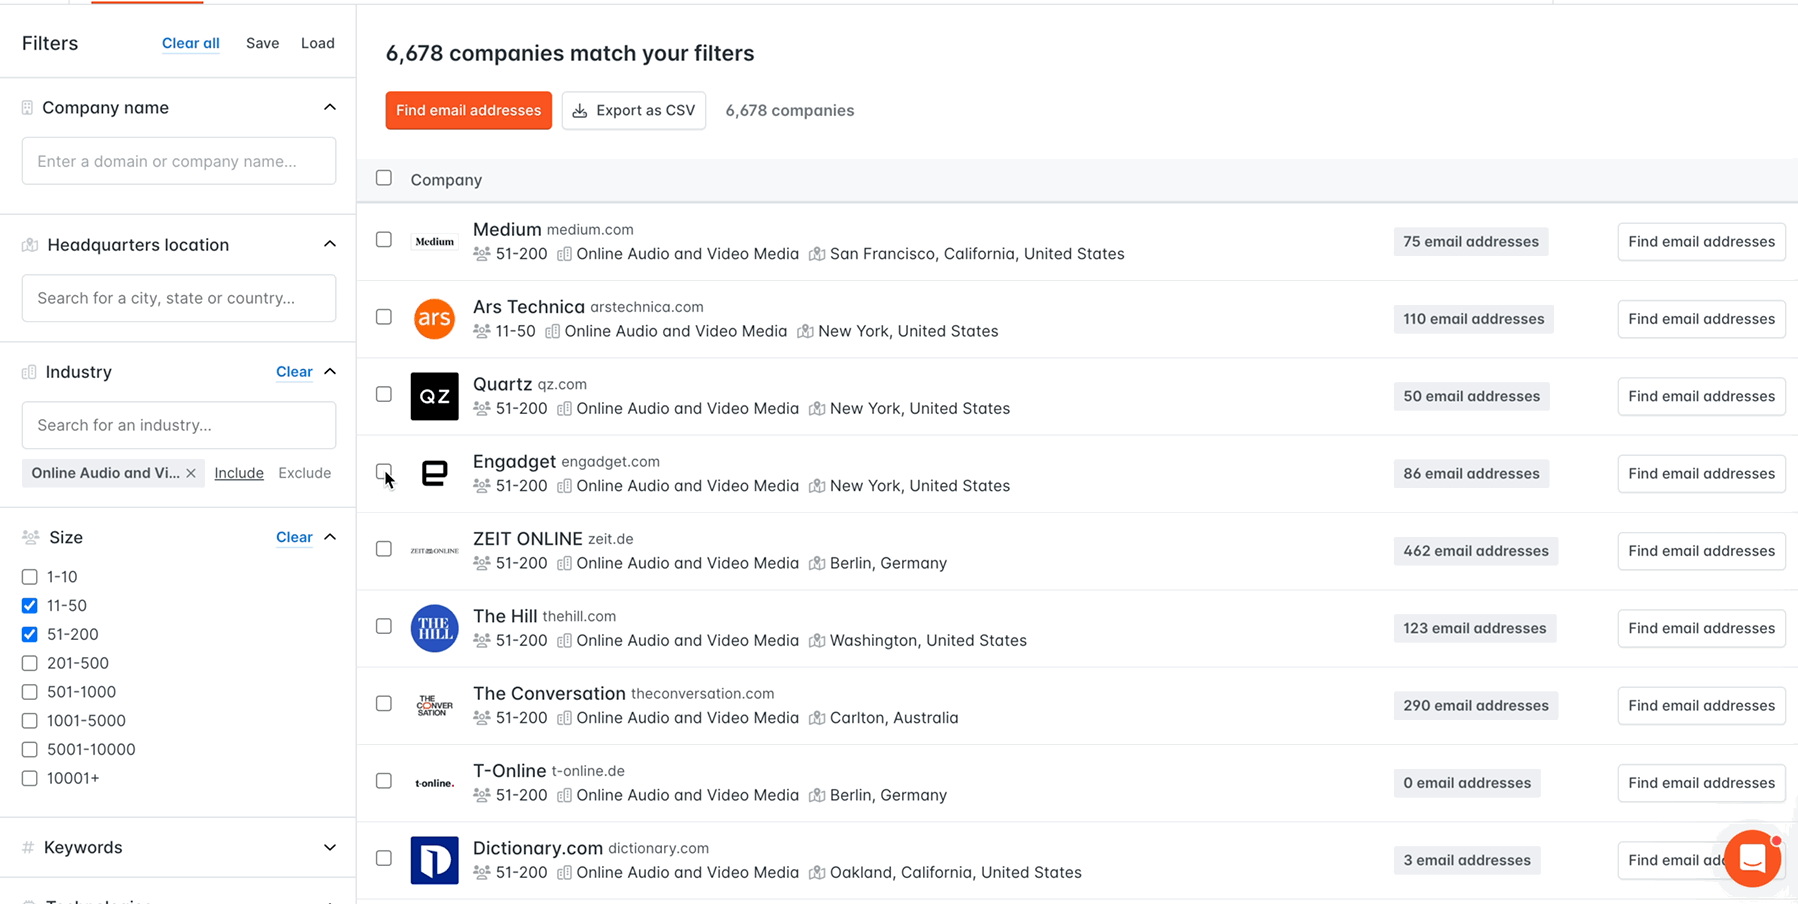This screenshot has width=1798, height=904.
Task: Open the T-Online logo icon
Action: (x=434, y=783)
